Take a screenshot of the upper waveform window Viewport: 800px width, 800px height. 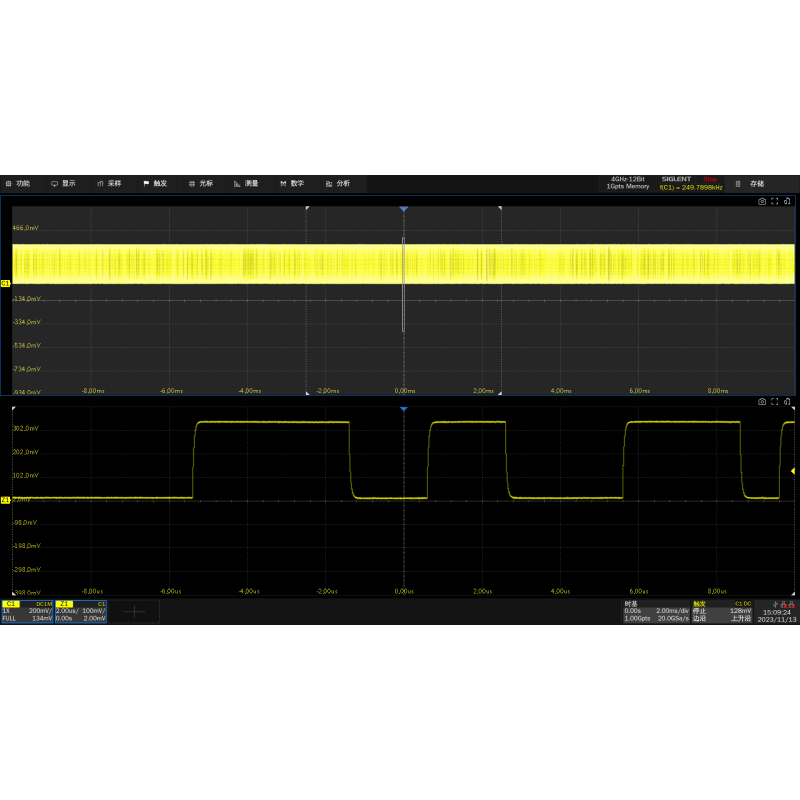pos(762,201)
